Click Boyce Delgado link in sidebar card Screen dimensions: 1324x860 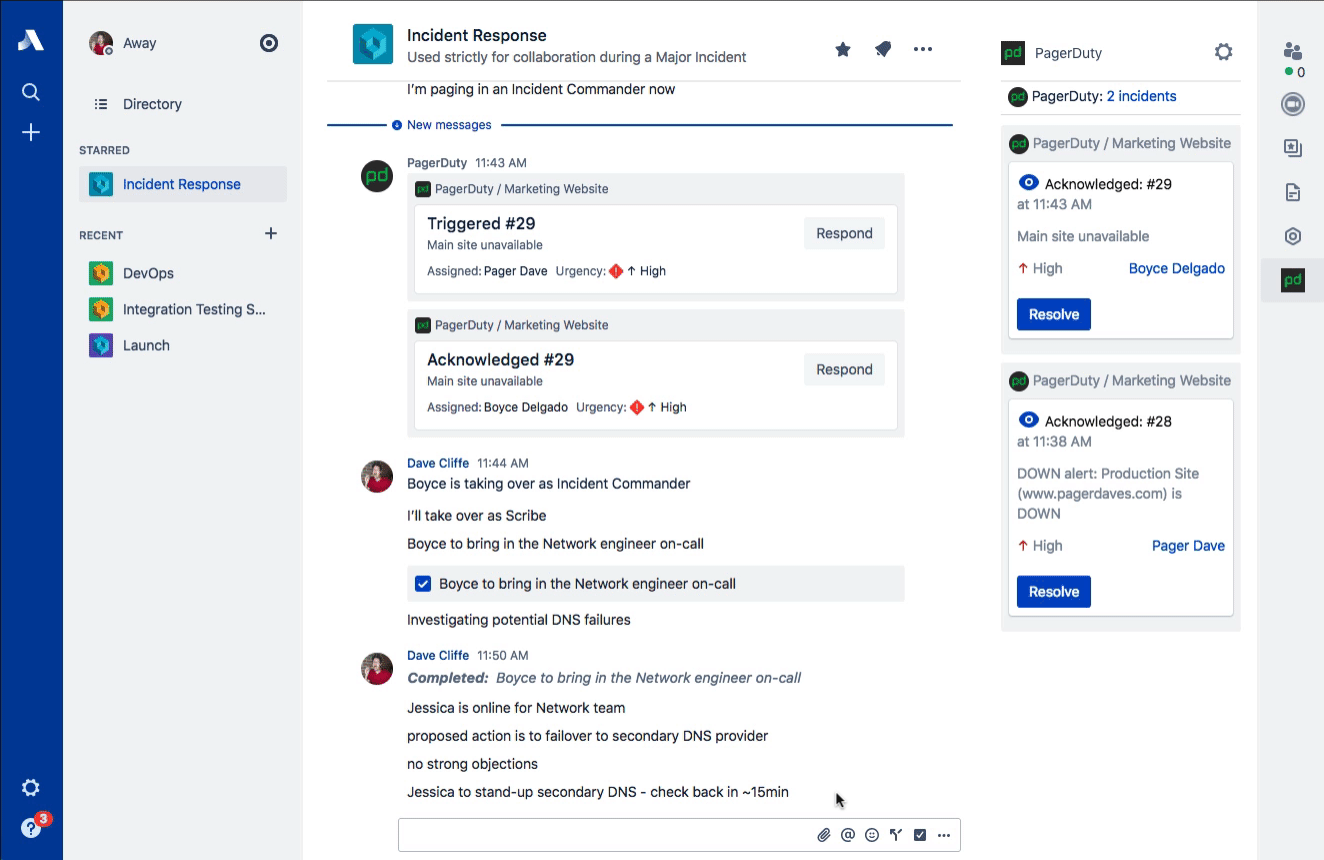1177,268
